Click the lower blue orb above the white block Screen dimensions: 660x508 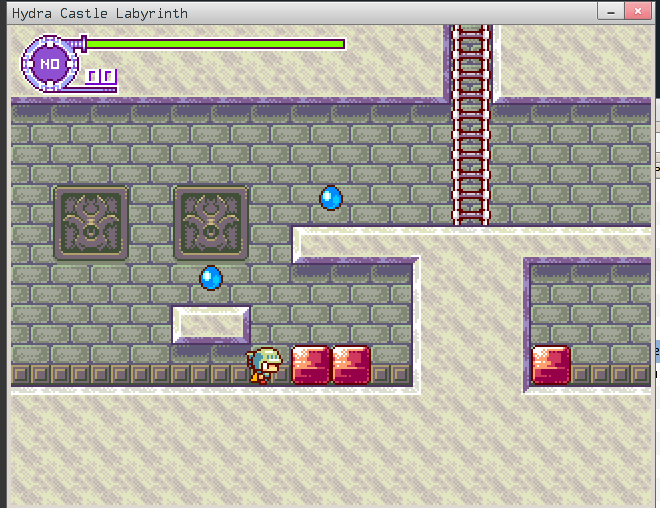tap(210, 277)
